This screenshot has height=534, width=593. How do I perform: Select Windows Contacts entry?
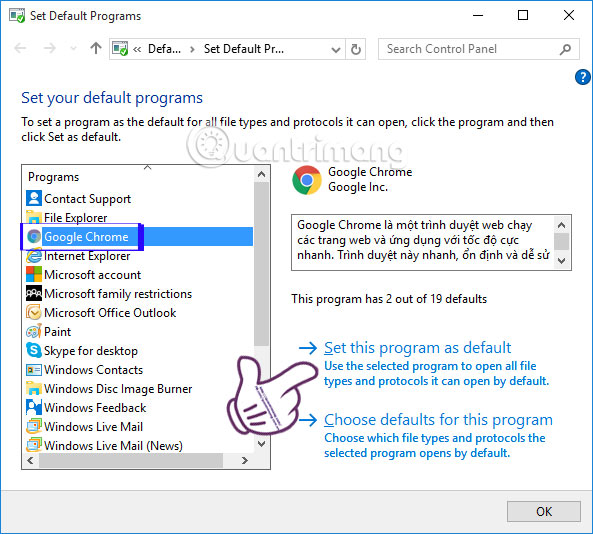click(x=93, y=370)
